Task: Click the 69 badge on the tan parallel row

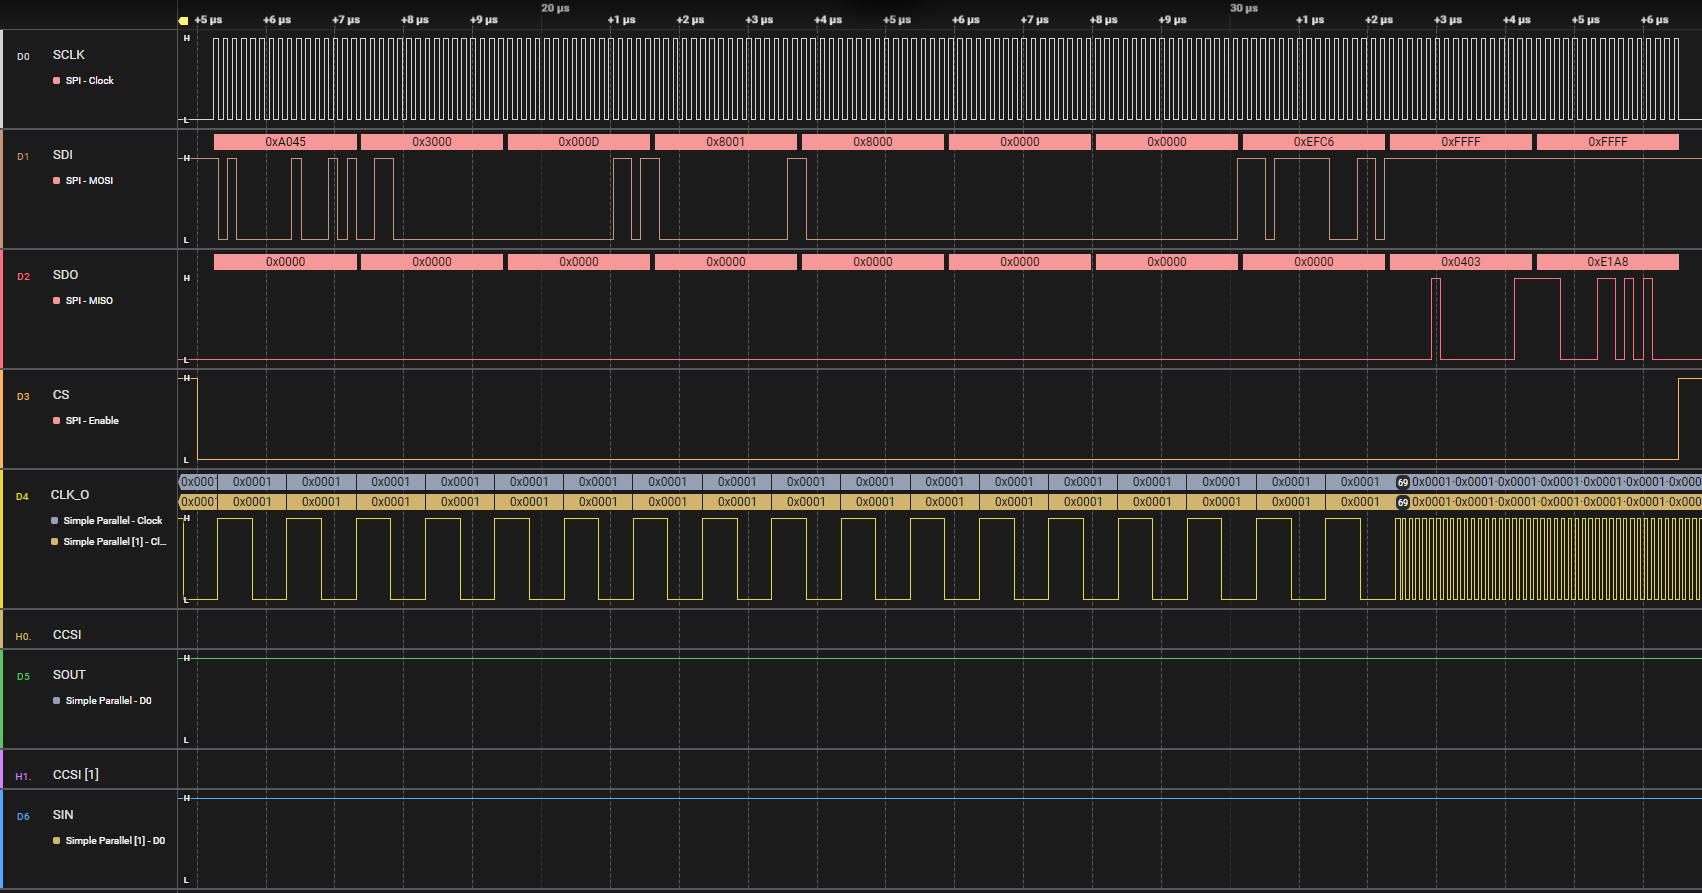Action: [1403, 502]
